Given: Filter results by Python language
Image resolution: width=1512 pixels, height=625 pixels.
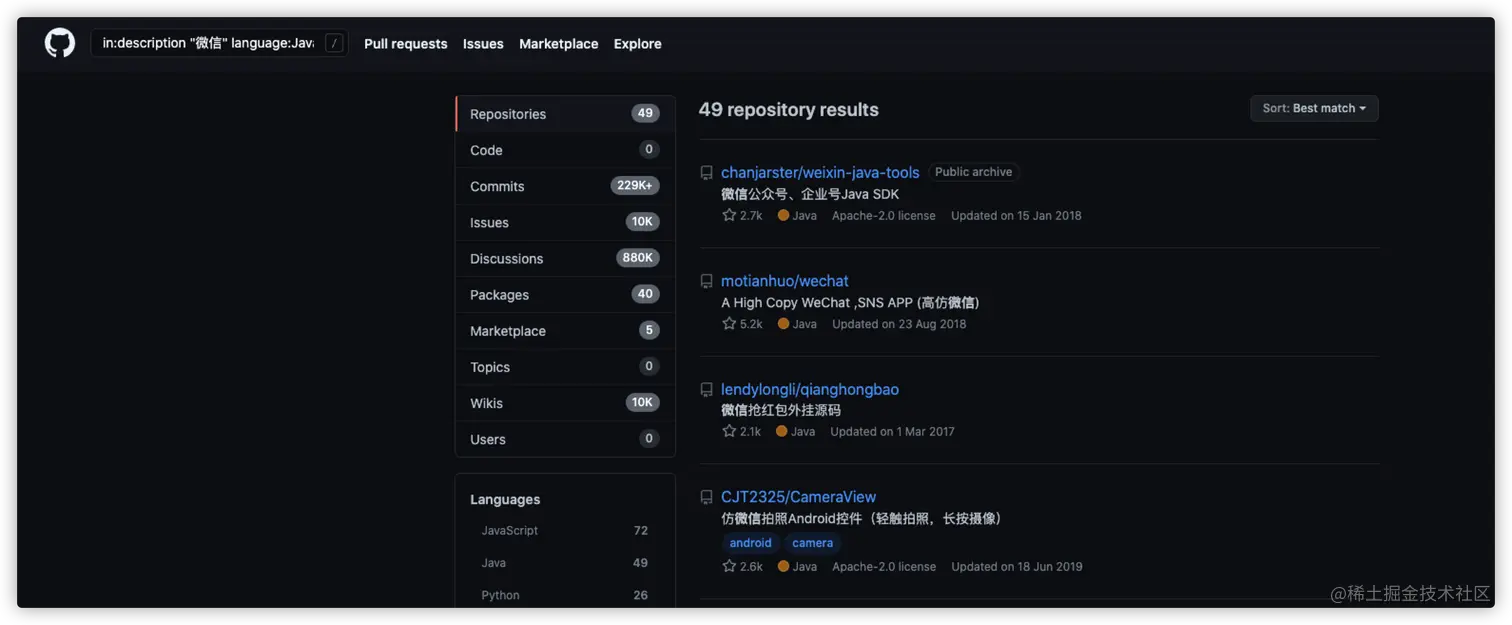Looking at the screenshot, I should click(565, 595).
